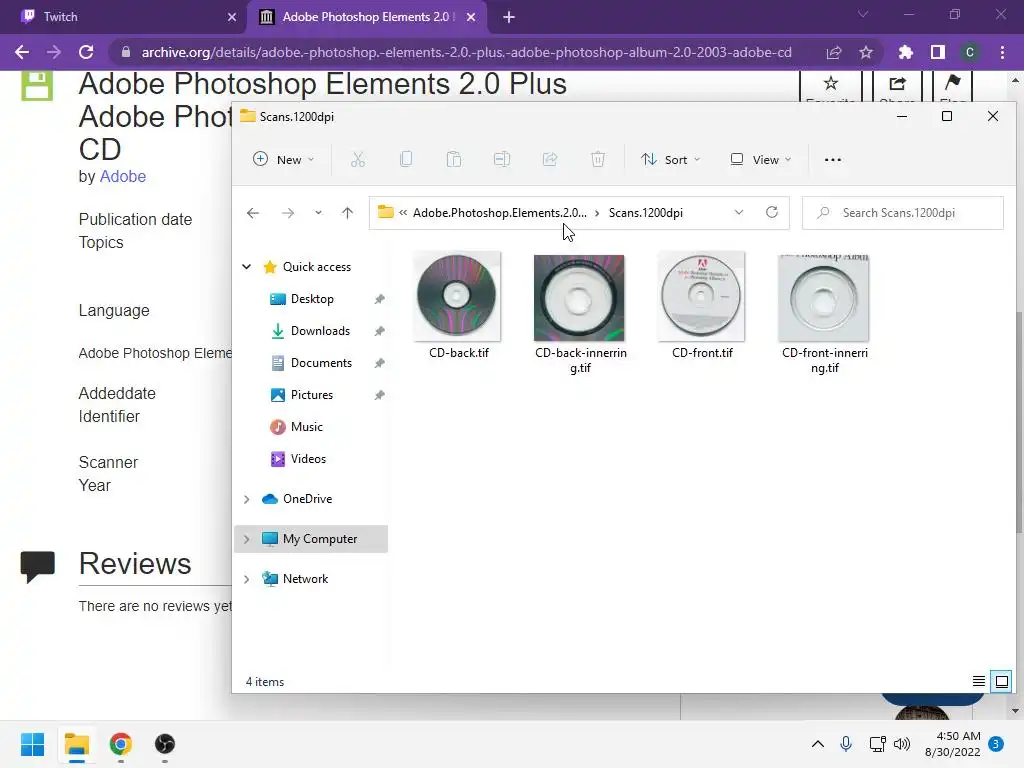This screenshot has height=768, width=1024.
Task: Click the Share button on archive page
Action: point(897,86)
